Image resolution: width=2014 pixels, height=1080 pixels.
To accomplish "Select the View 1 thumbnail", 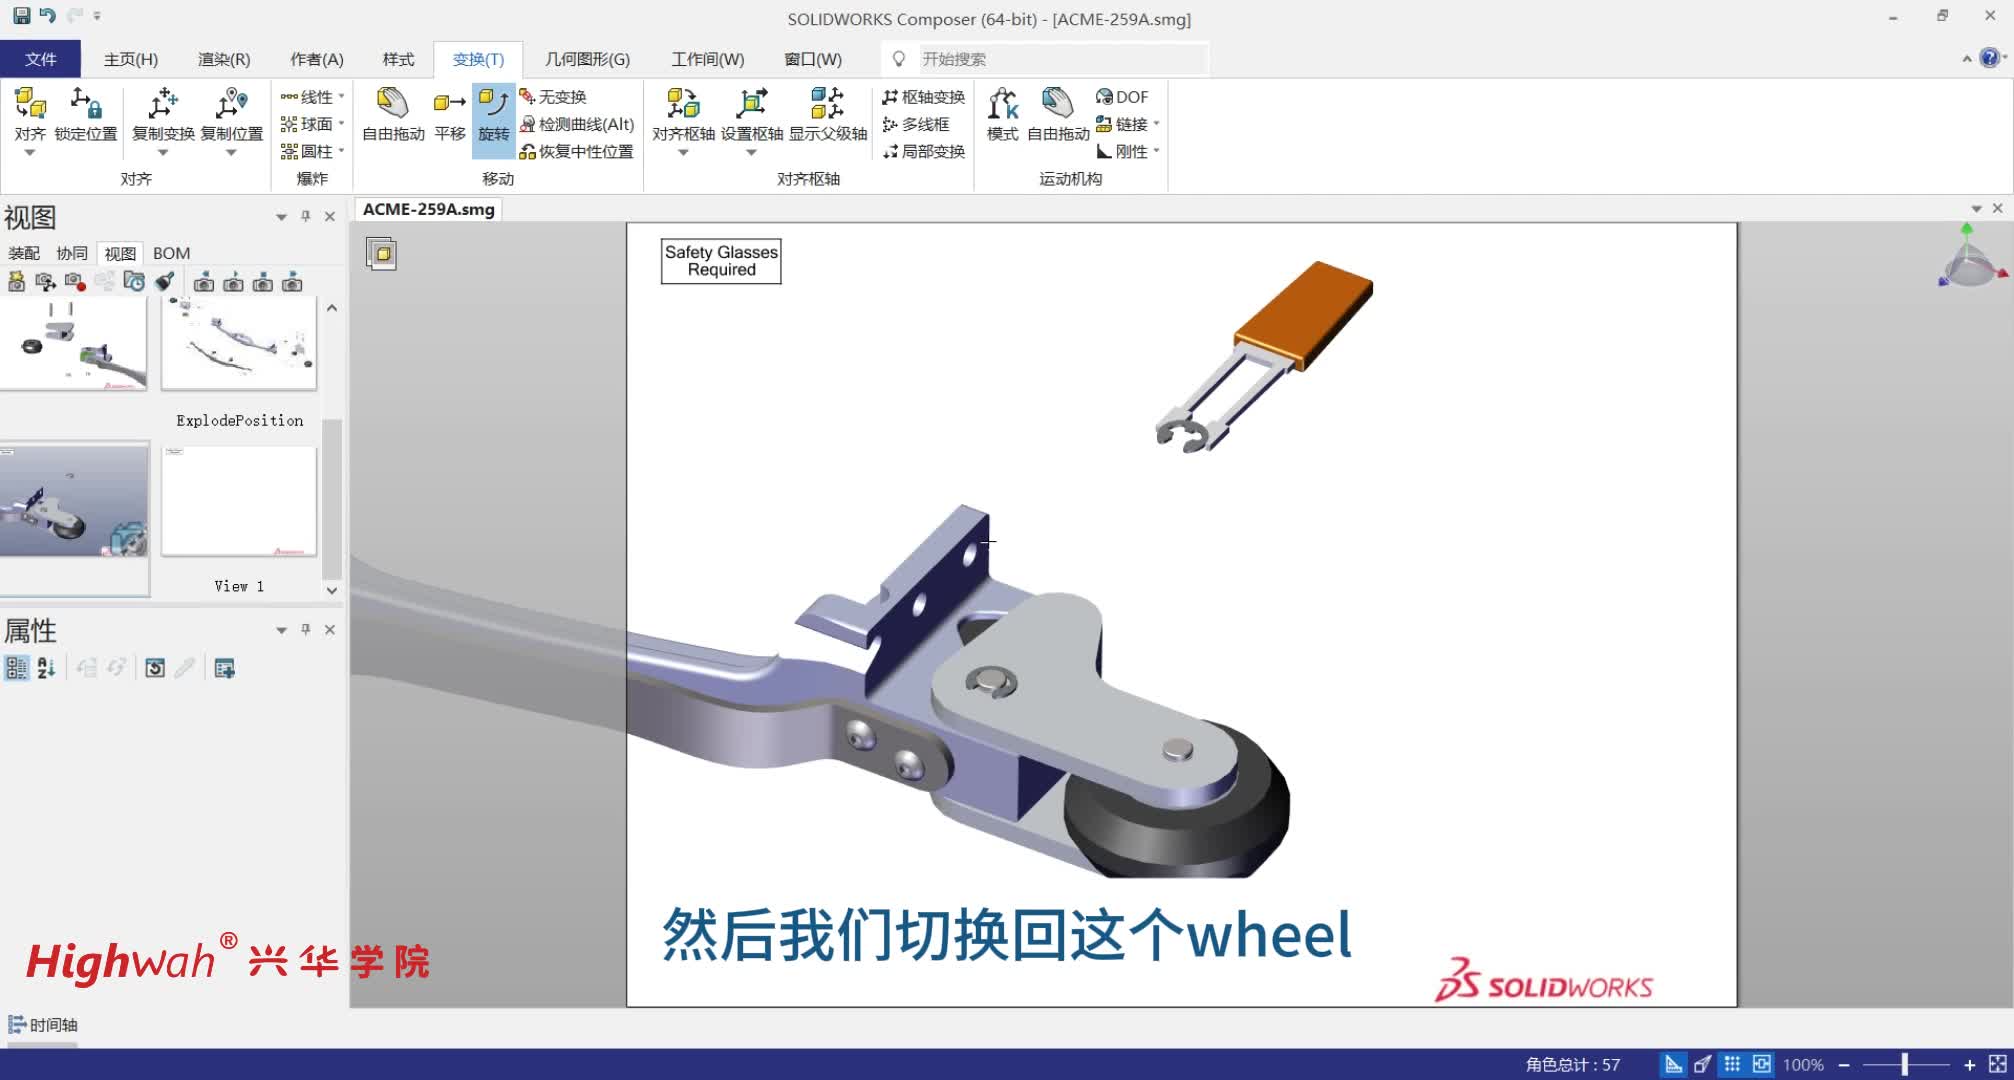I will coord(239,500).
